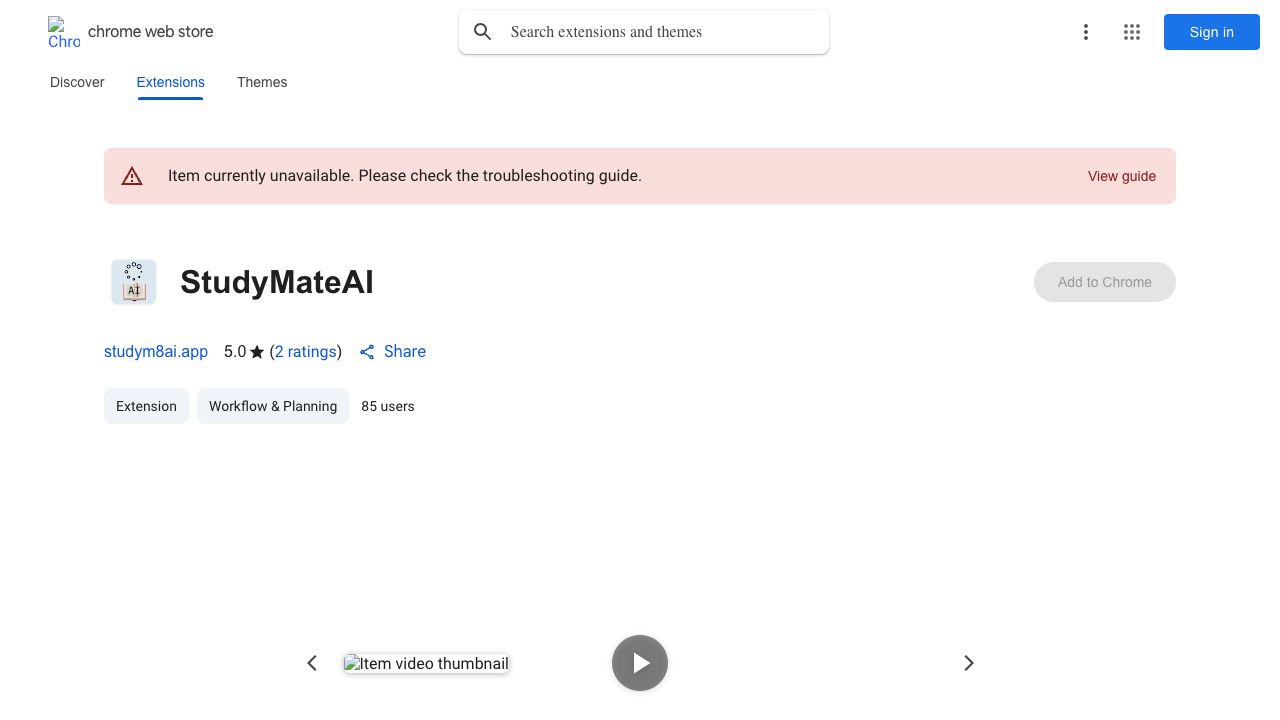Screen dimensions: 1280x720
Task: Click the Sign in button
Action: coord(1211,32)
